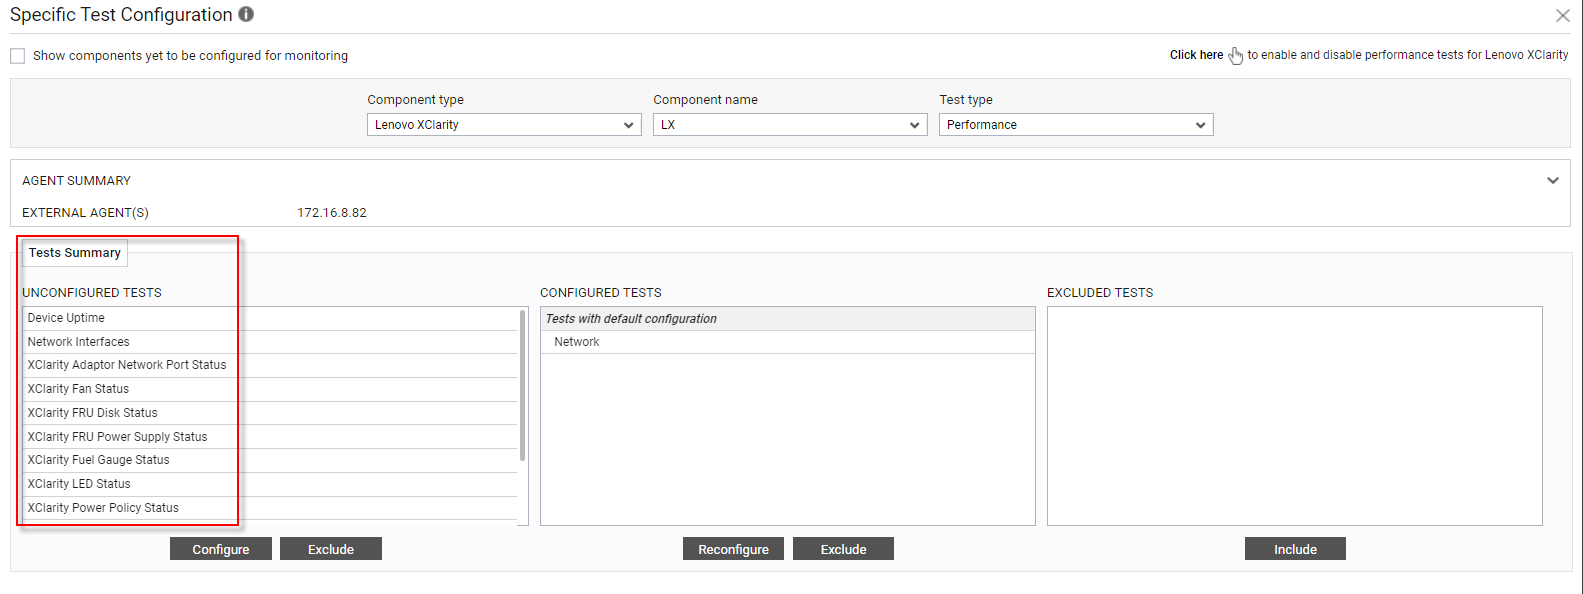Viewport: 1583px width, 594px height.
Task: Click the external agent IP 172.16.8.82
Action: point(332,213)
